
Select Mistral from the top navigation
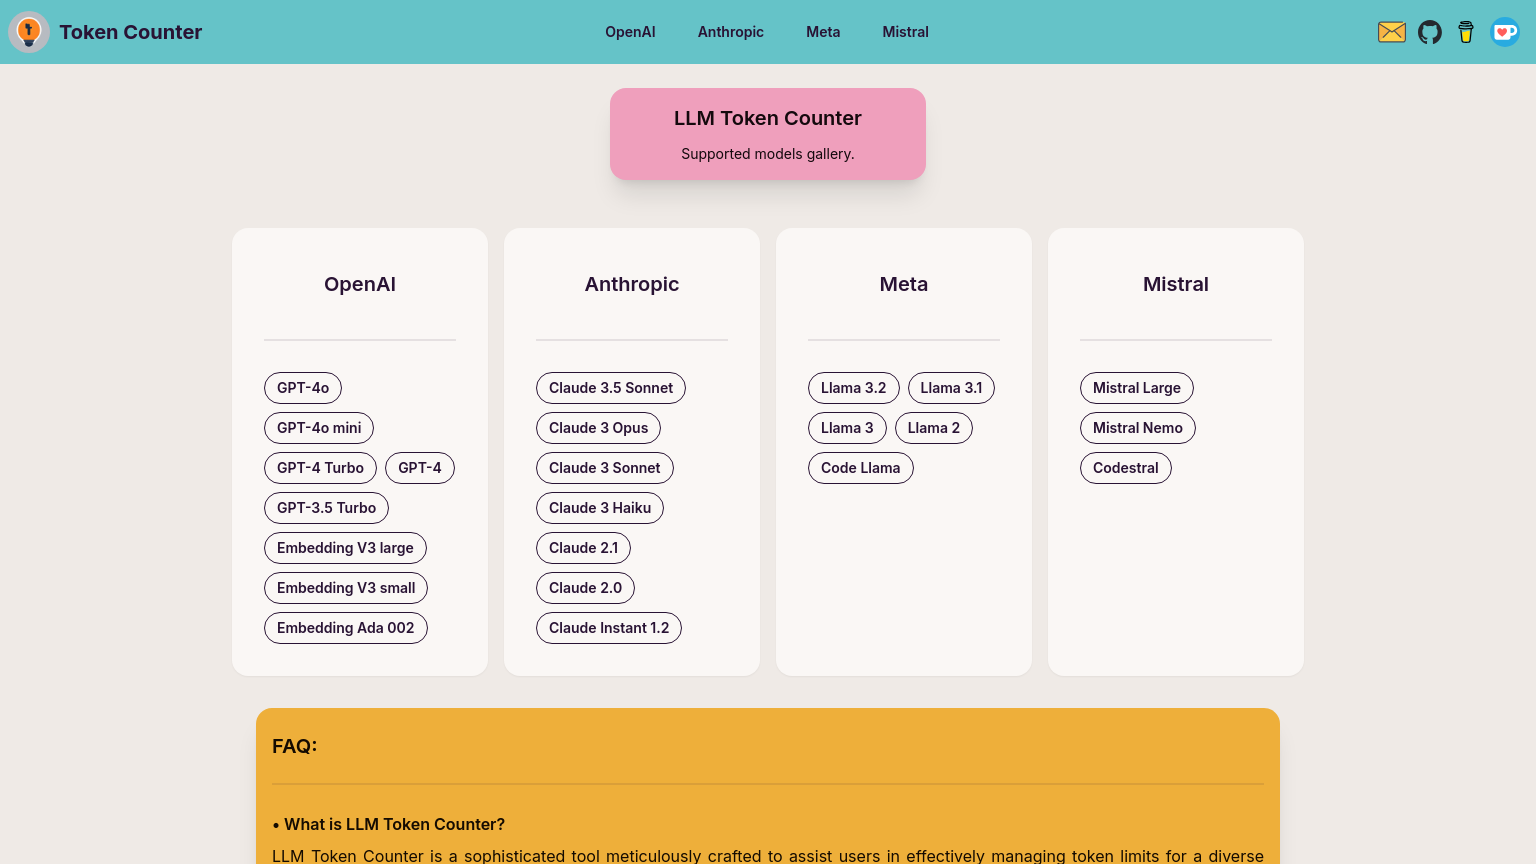tap(905, 32)
